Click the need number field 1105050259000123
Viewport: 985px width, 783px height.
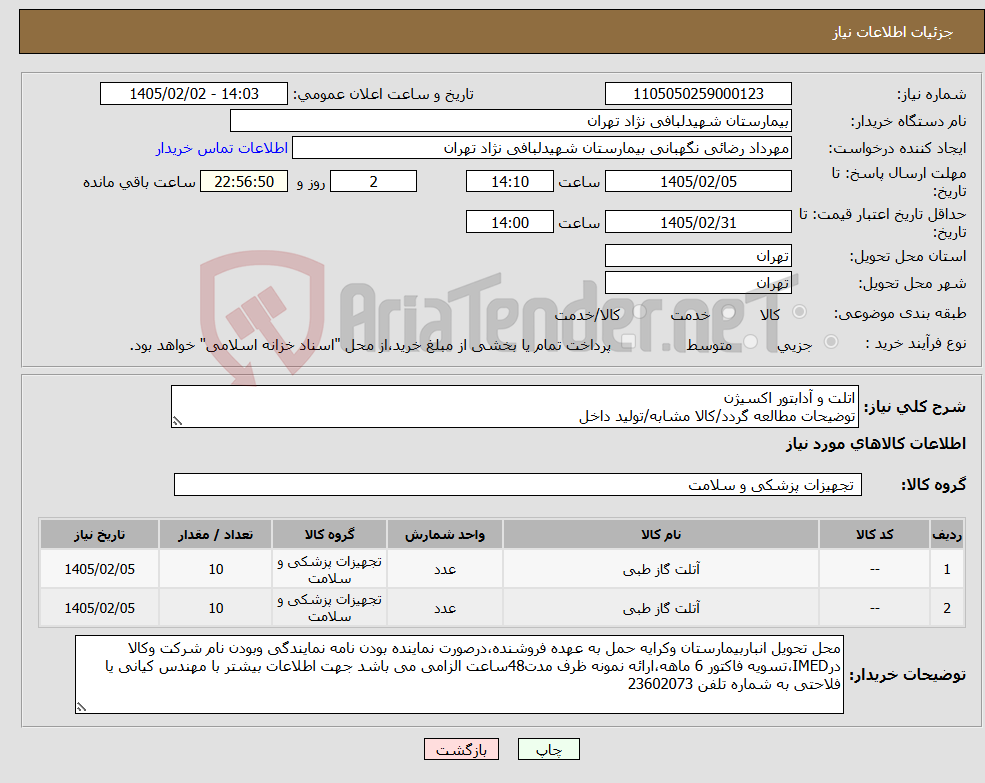[698, 94]
